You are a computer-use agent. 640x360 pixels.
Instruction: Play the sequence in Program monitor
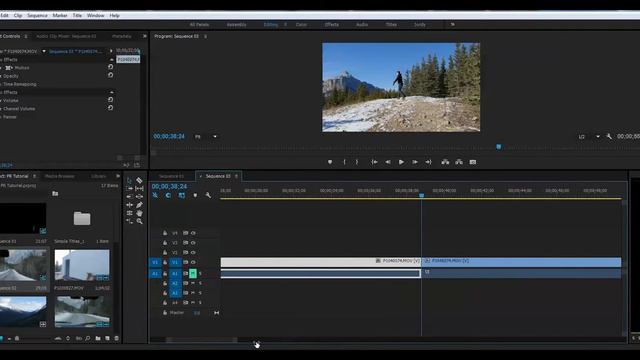pos(401,162)
